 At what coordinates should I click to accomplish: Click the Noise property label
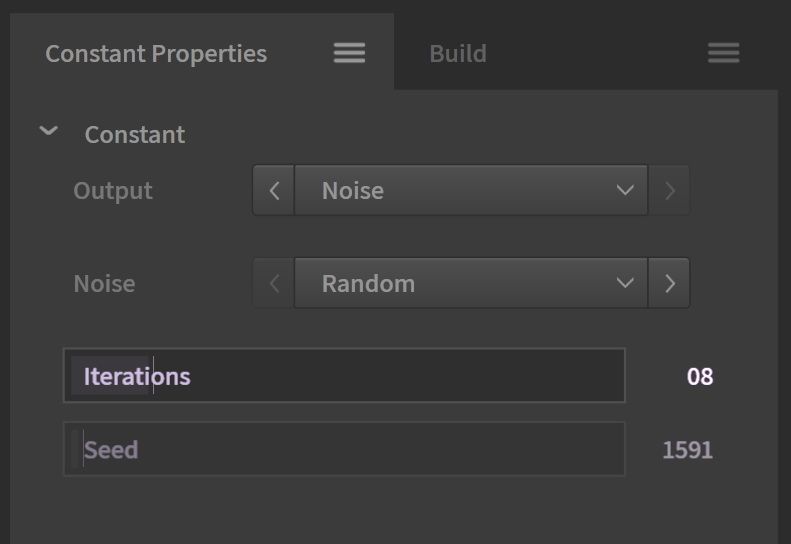point(104,284)
